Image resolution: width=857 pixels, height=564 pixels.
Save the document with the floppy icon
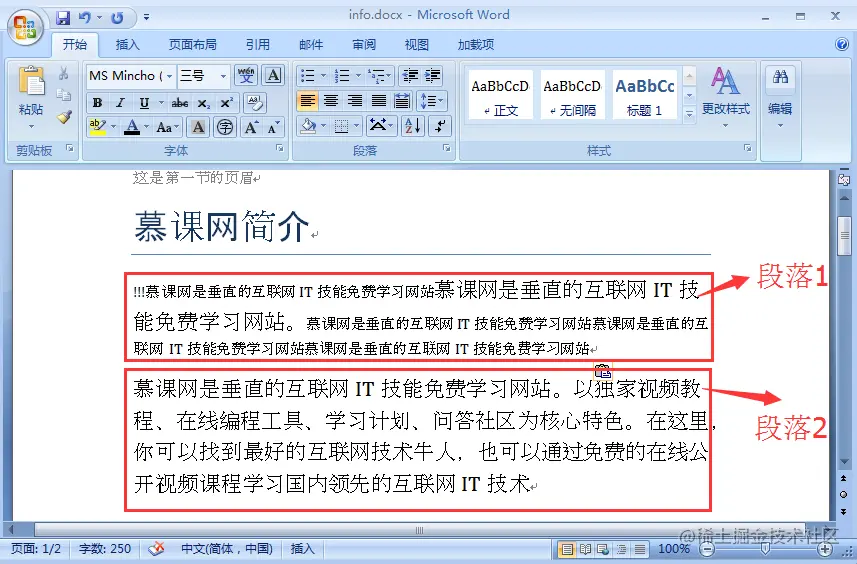click(63, 17)
